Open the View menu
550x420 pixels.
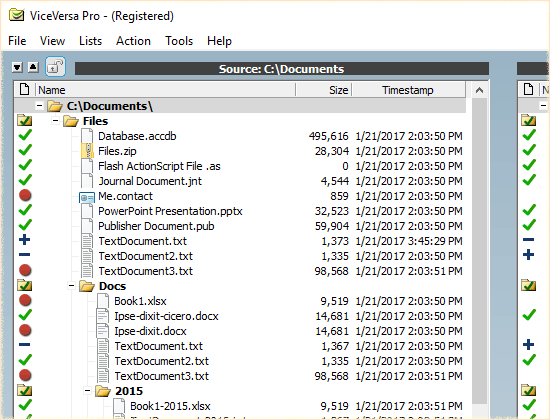coord(52,41)
